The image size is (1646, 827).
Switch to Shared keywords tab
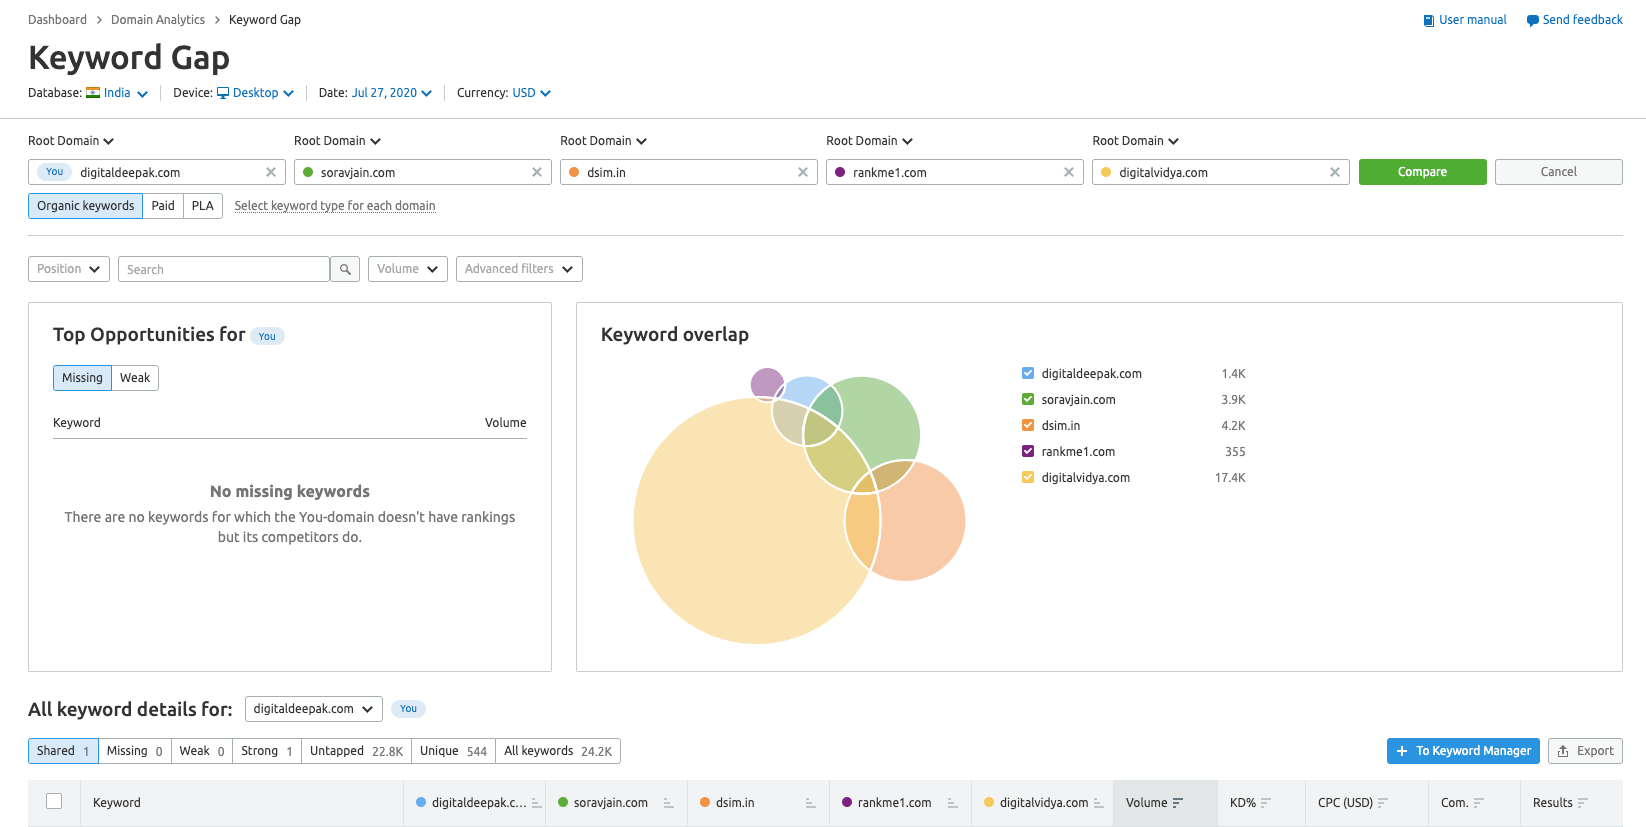coord(63,751)
